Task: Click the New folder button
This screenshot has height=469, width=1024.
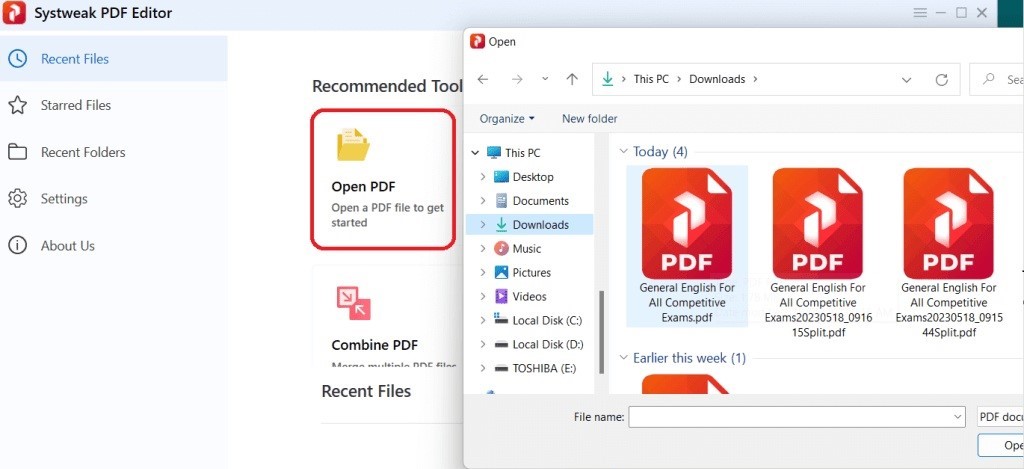Action: click(590, 118)
